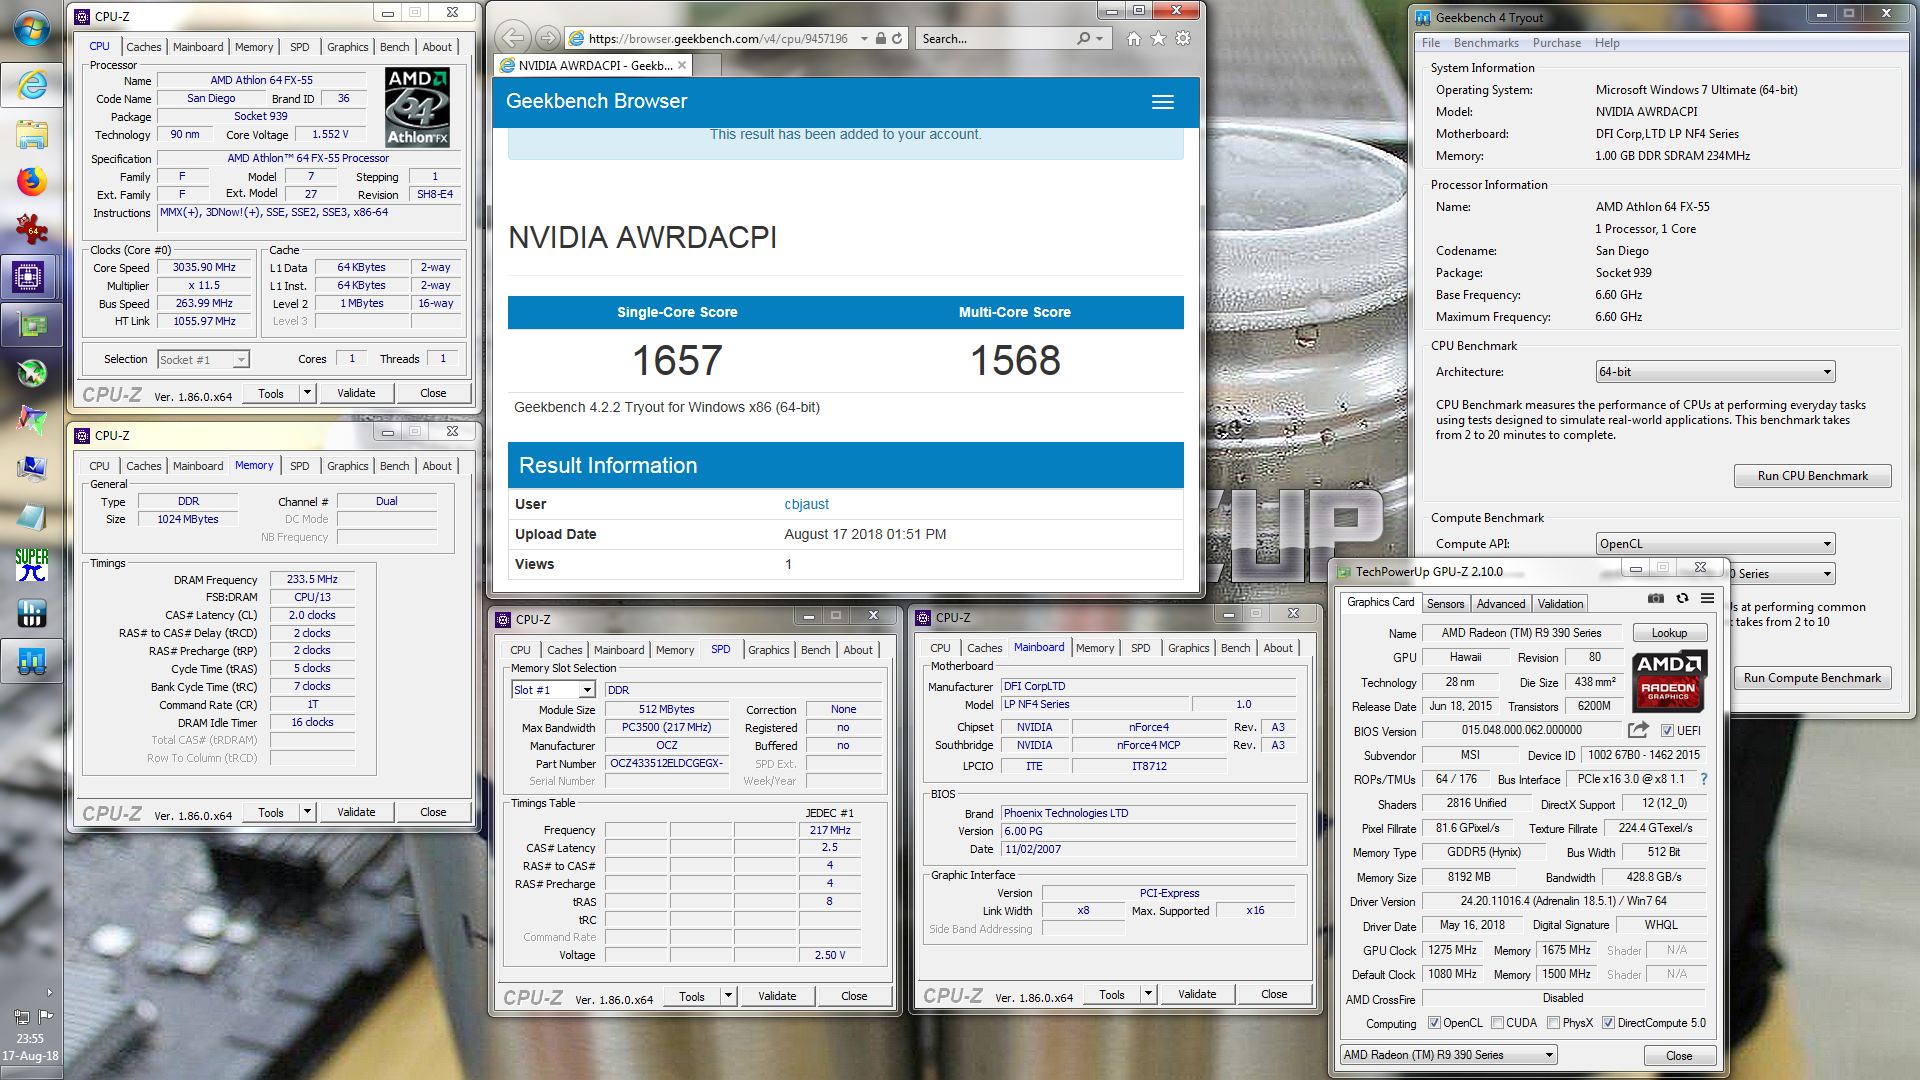The image size is (1920, 1080).
Task: Switch to the Sensors tab in GPU-Z
Action: click(x=1445, y=604)
